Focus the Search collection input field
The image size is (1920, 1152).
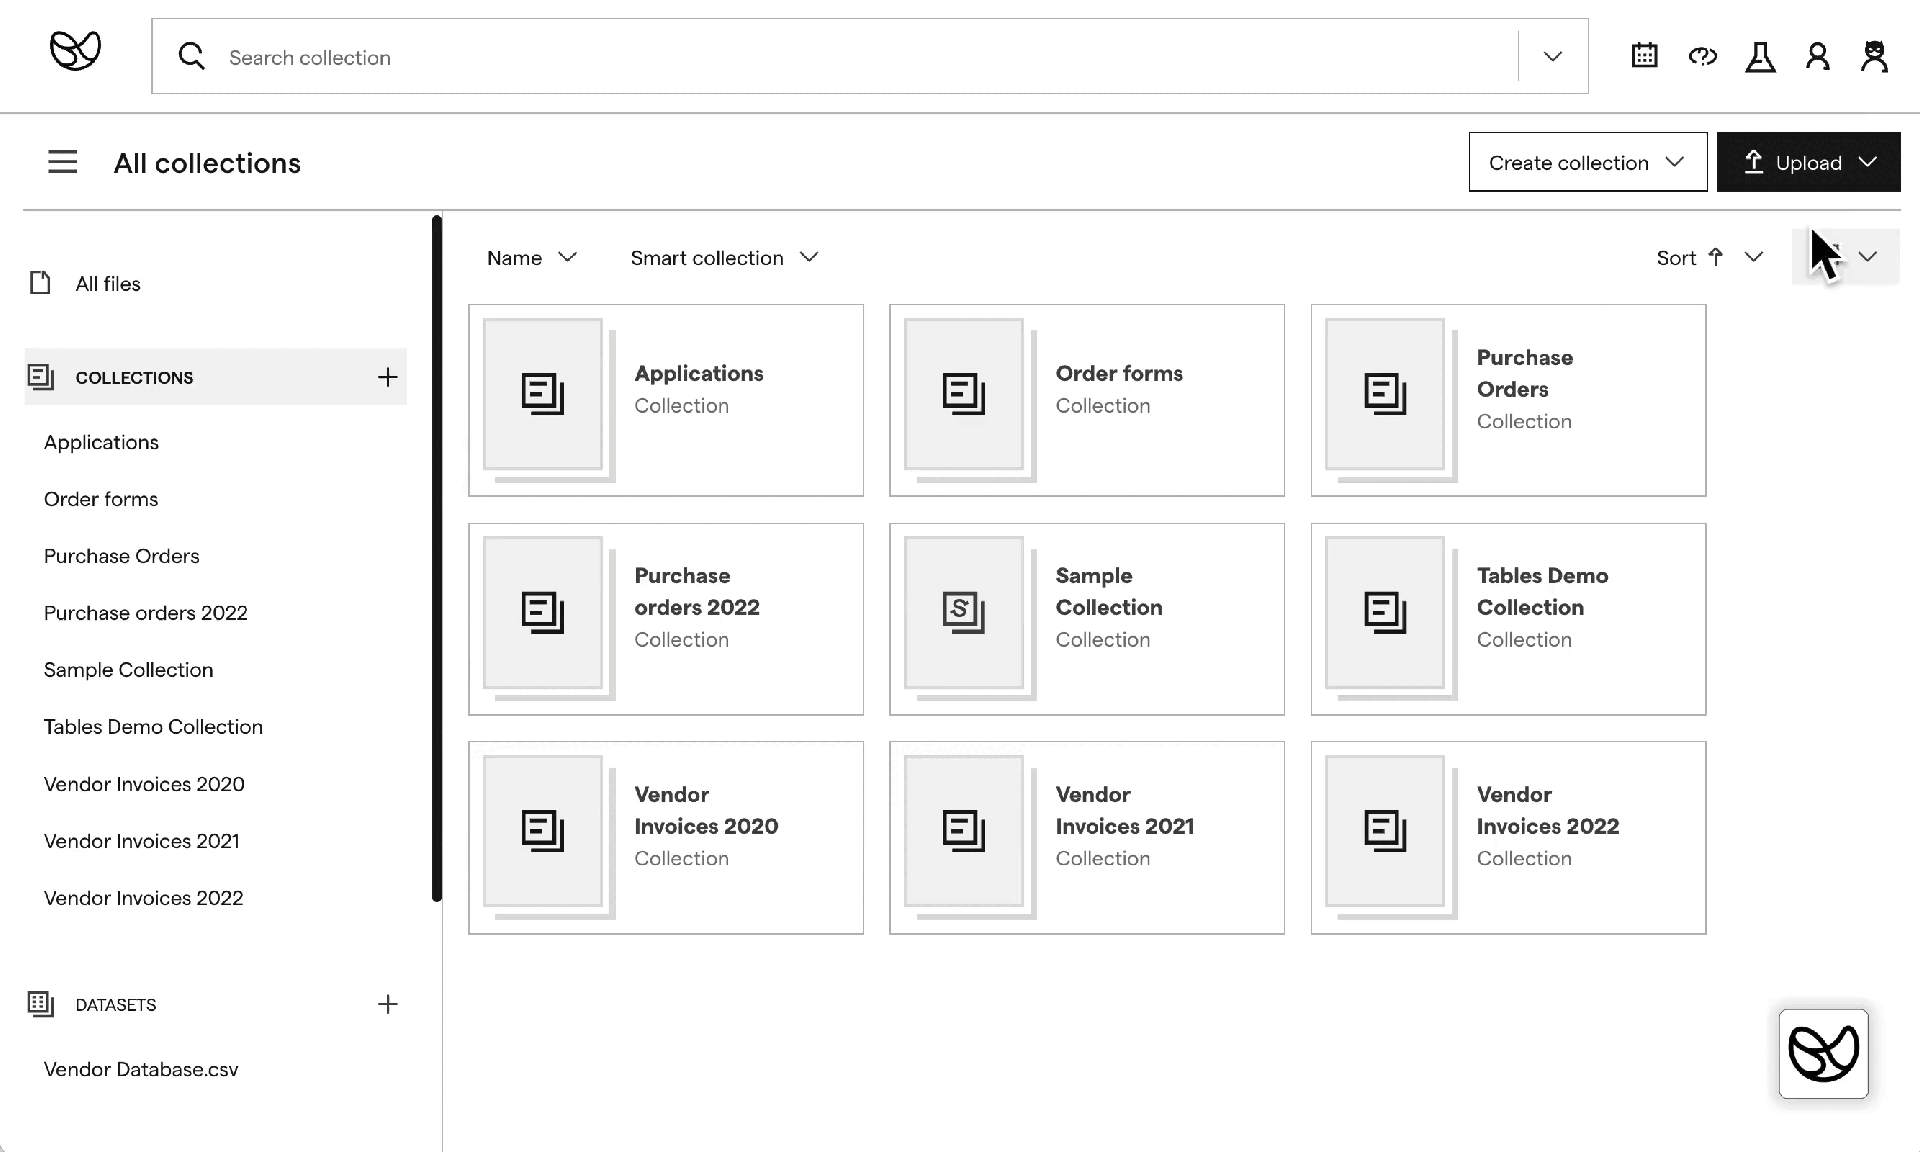pos(868,57)
